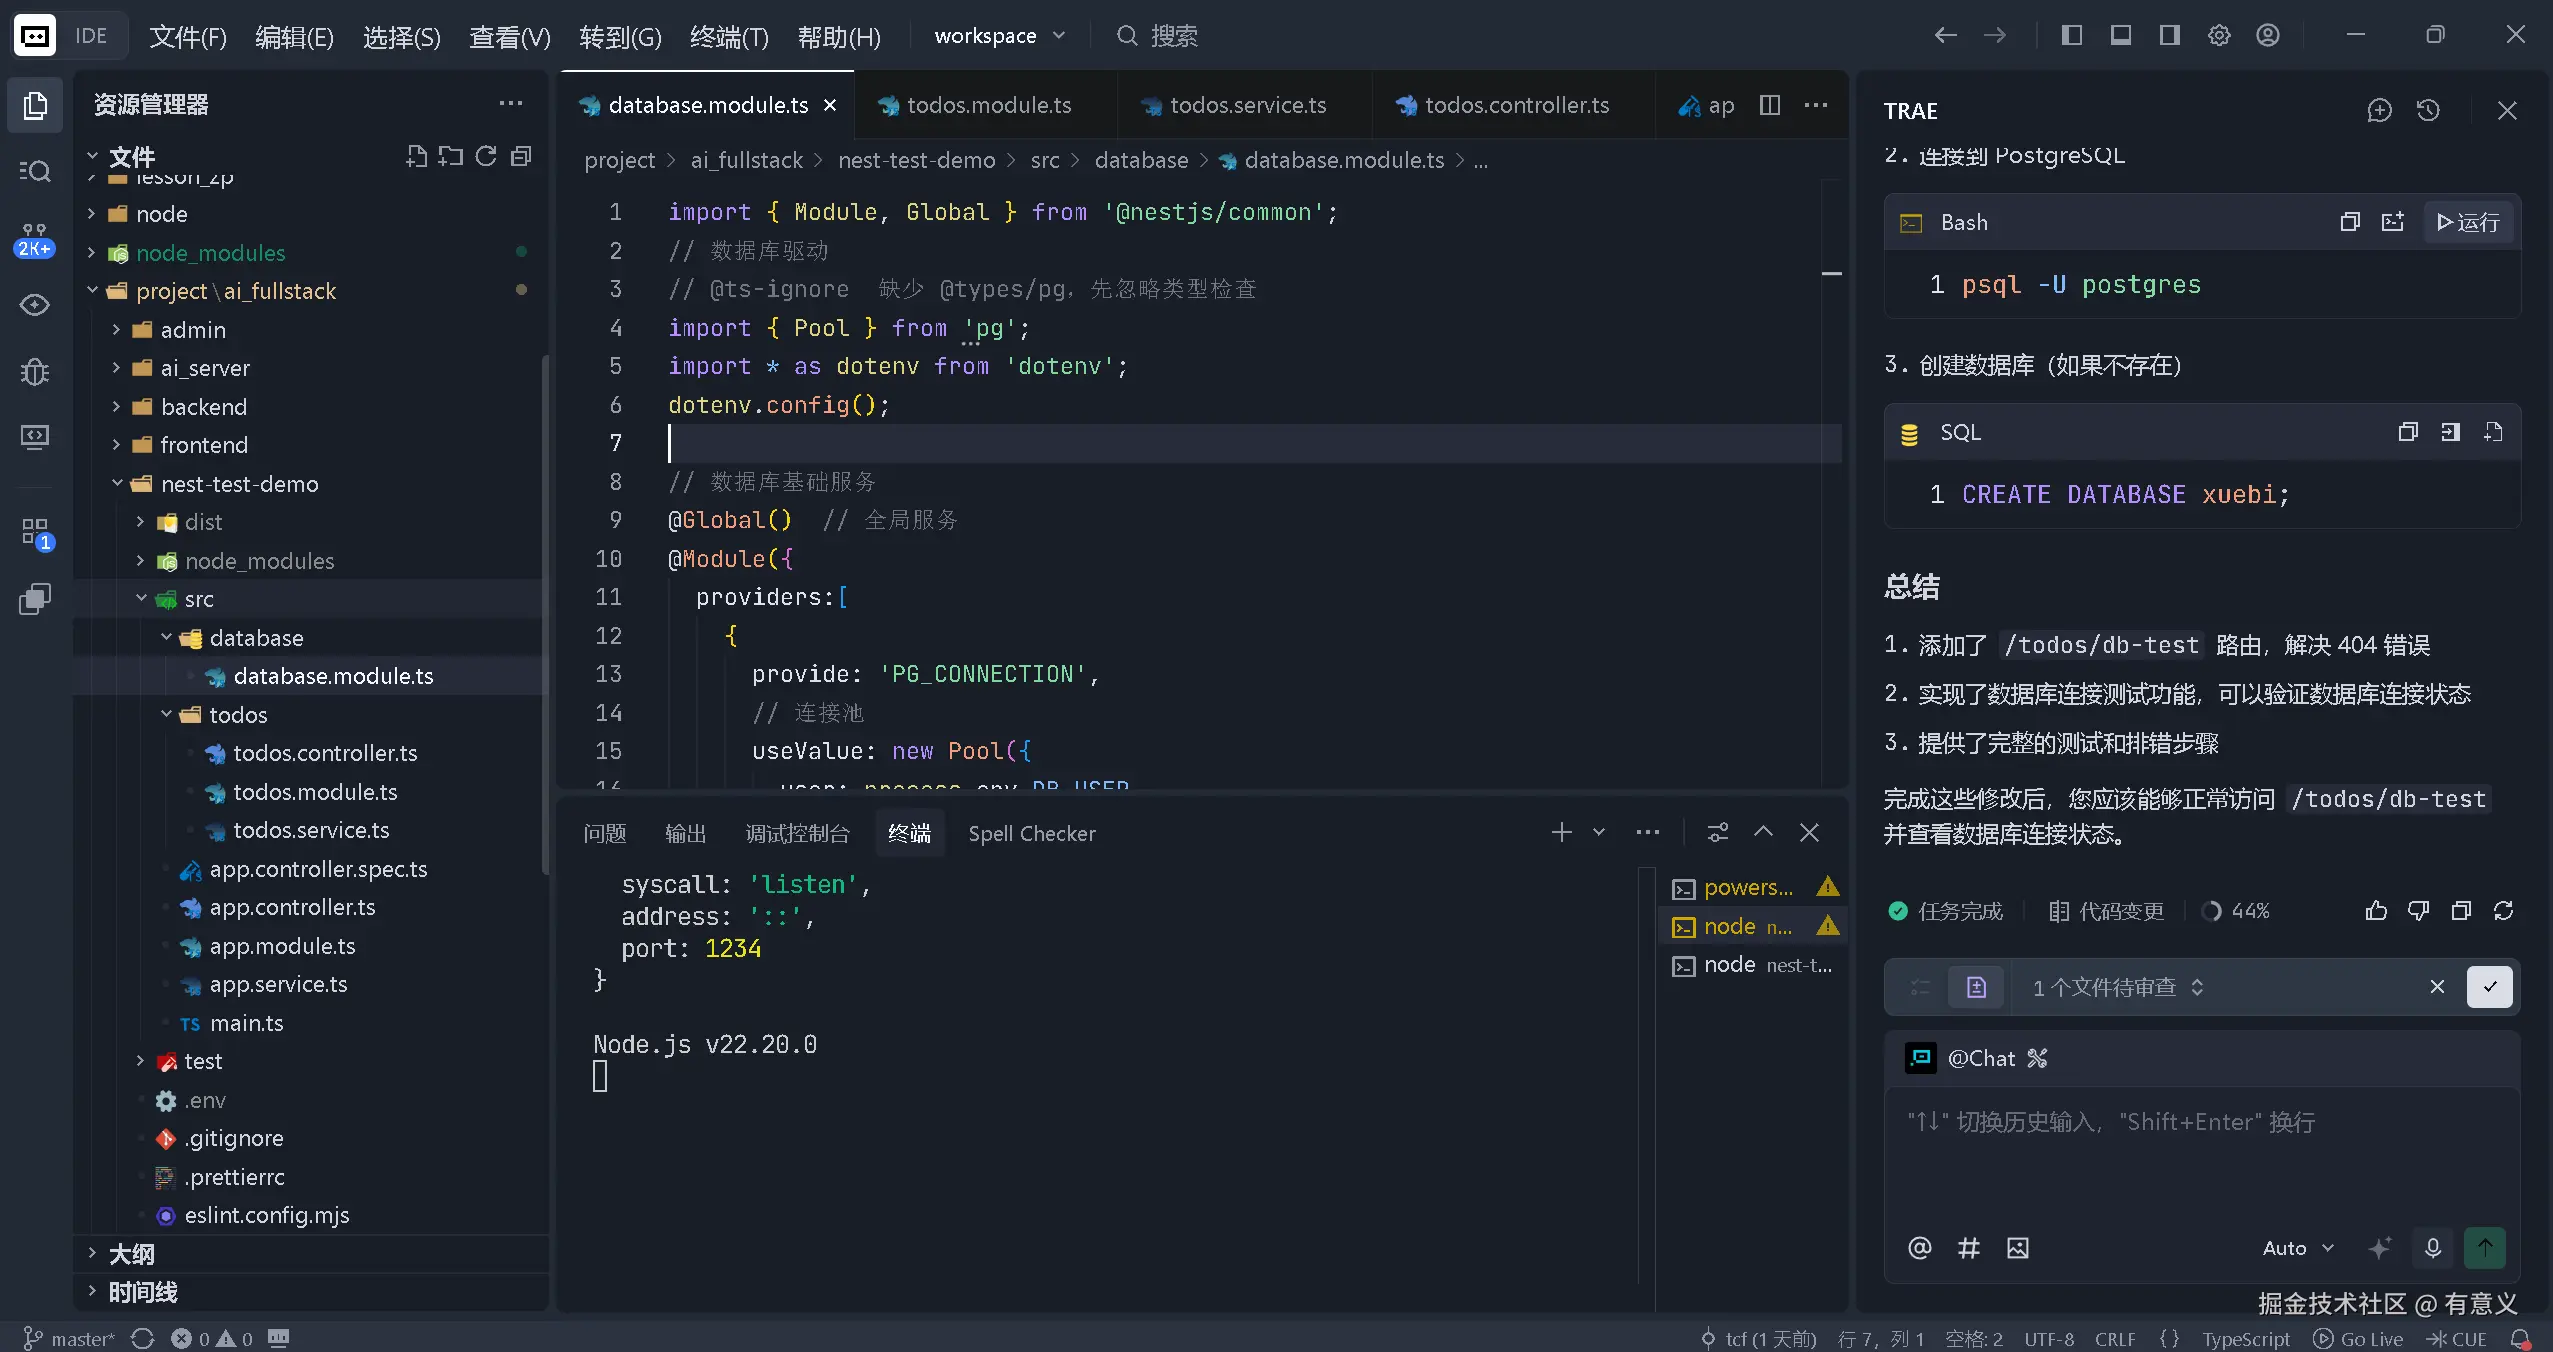Toggle the bottom panel layout button

tap(2120, 36)
